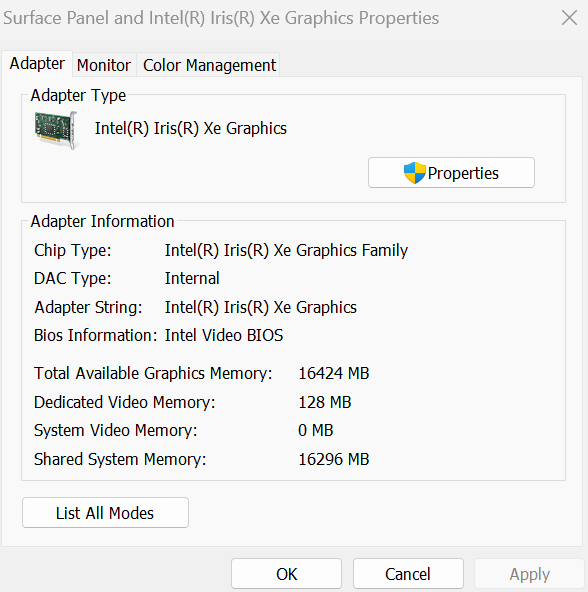Click the System Video Memory label

coord(116,431)
